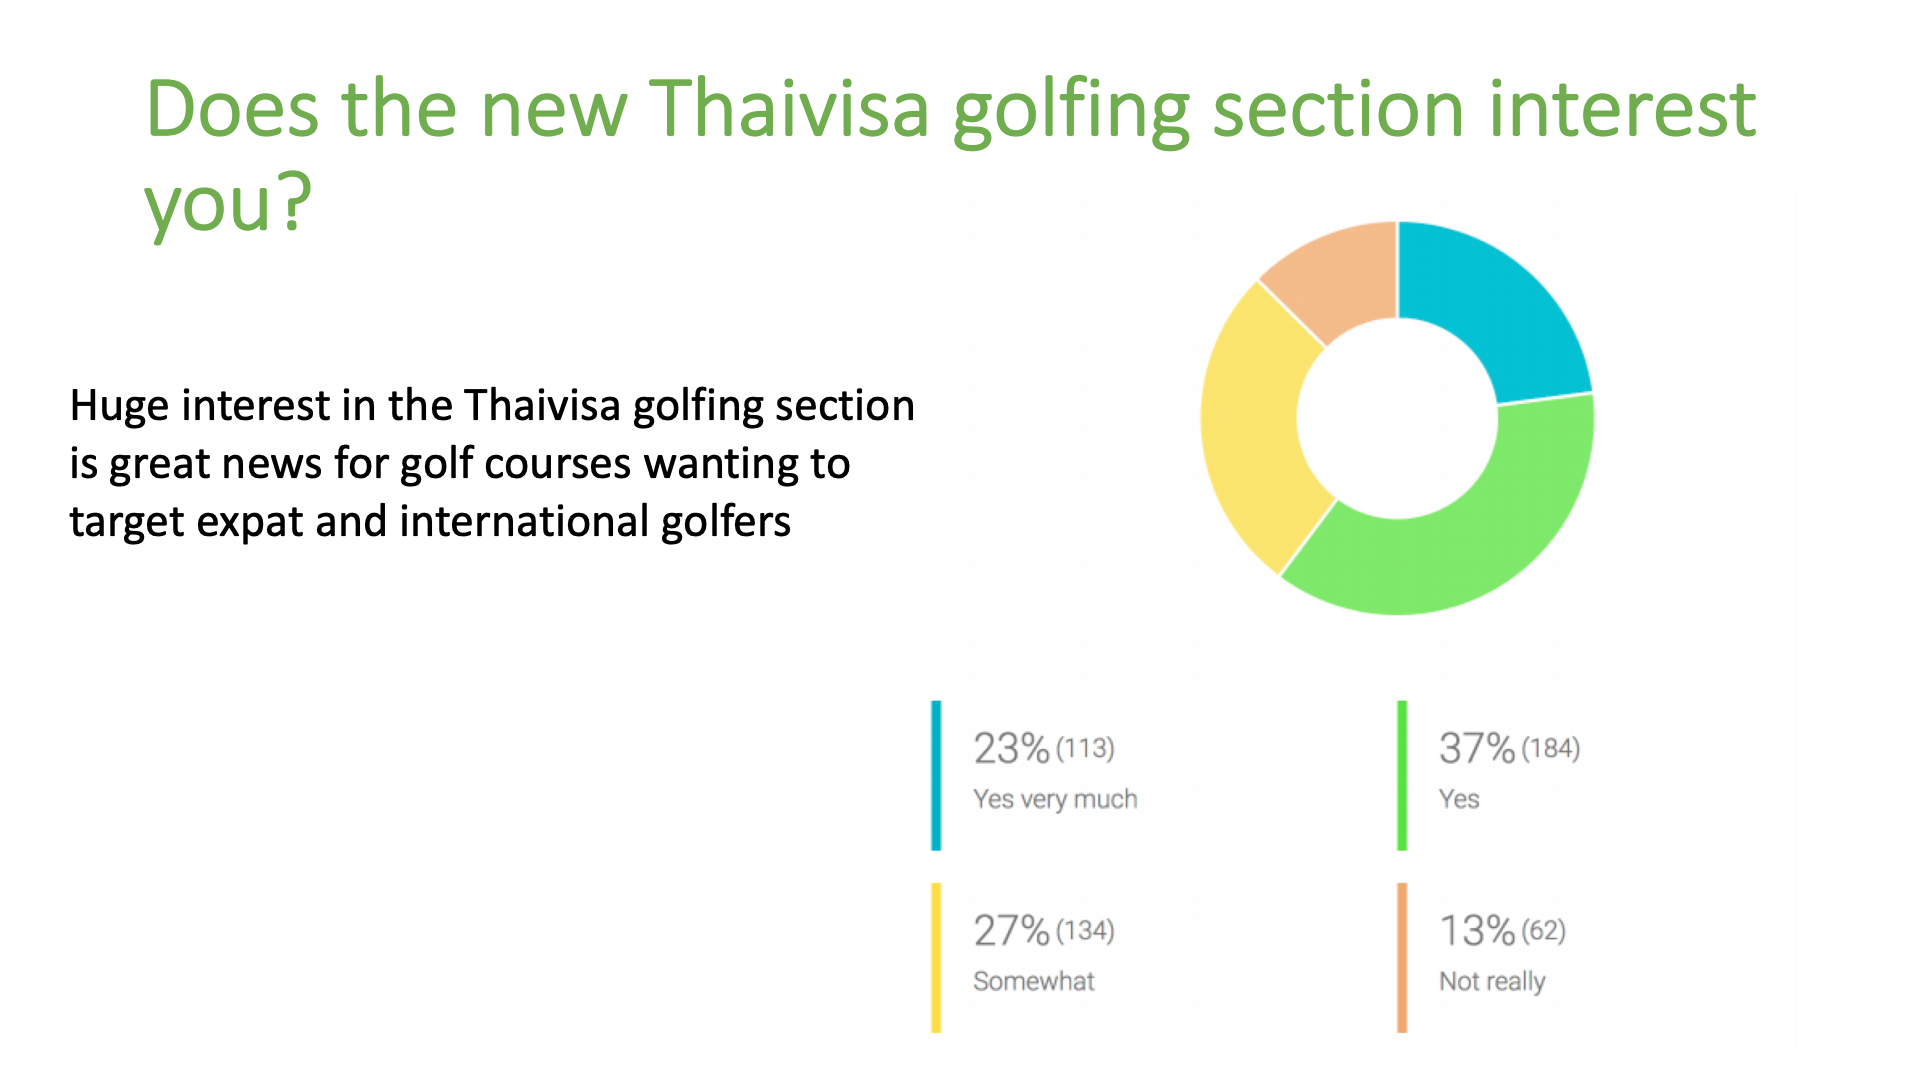This screenshot has height=1076, width=1916.
Task: Click the green slide title text
Action: 950,155
